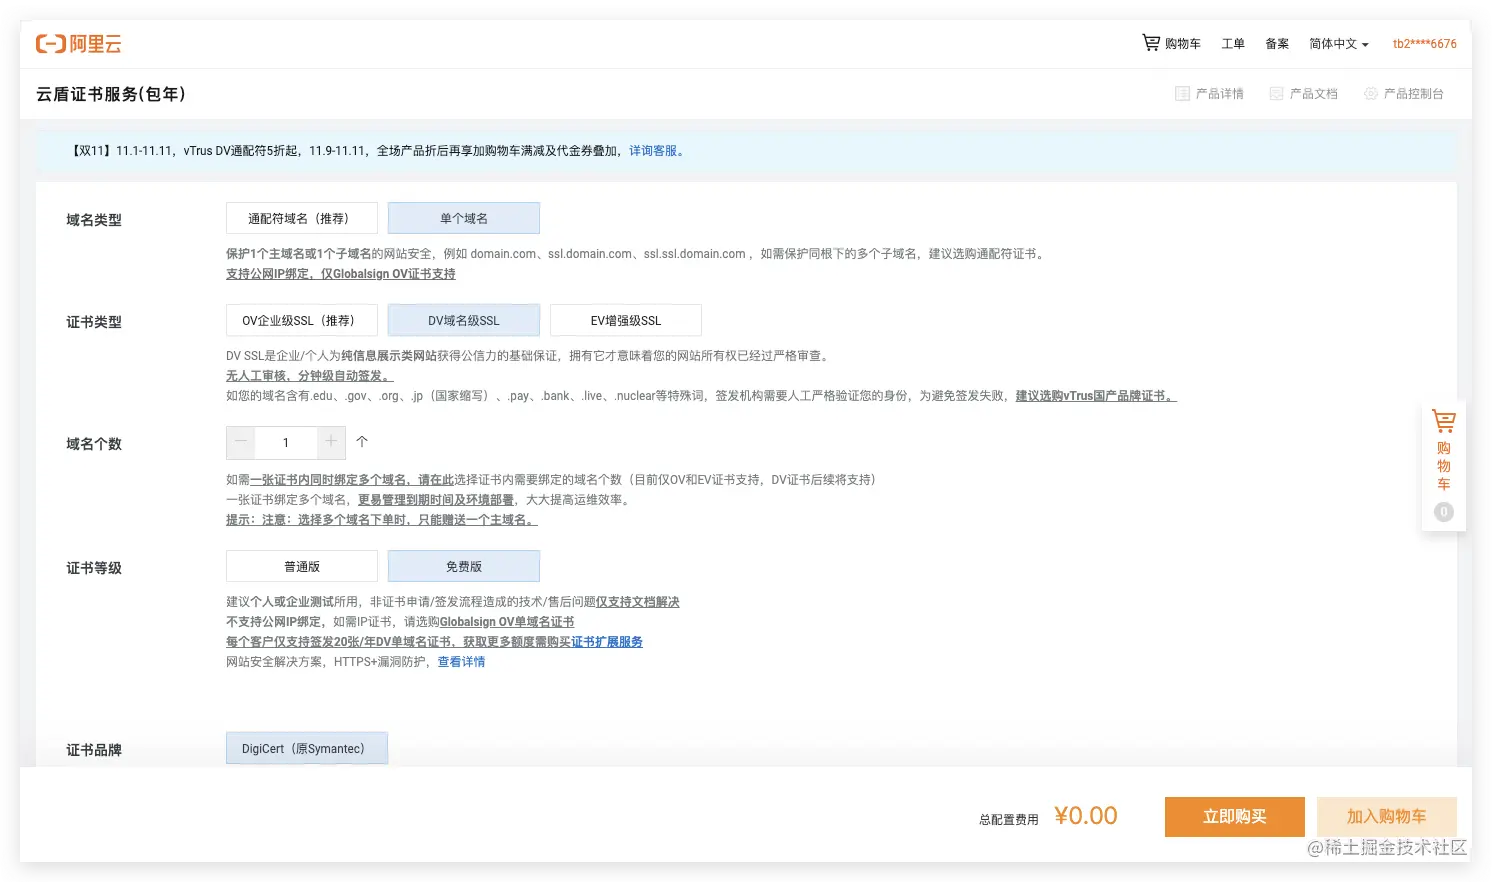The height and width of the screenshot is (882, 1492).
Task: Increase domain count with plus button
Action: click(331, 442)
